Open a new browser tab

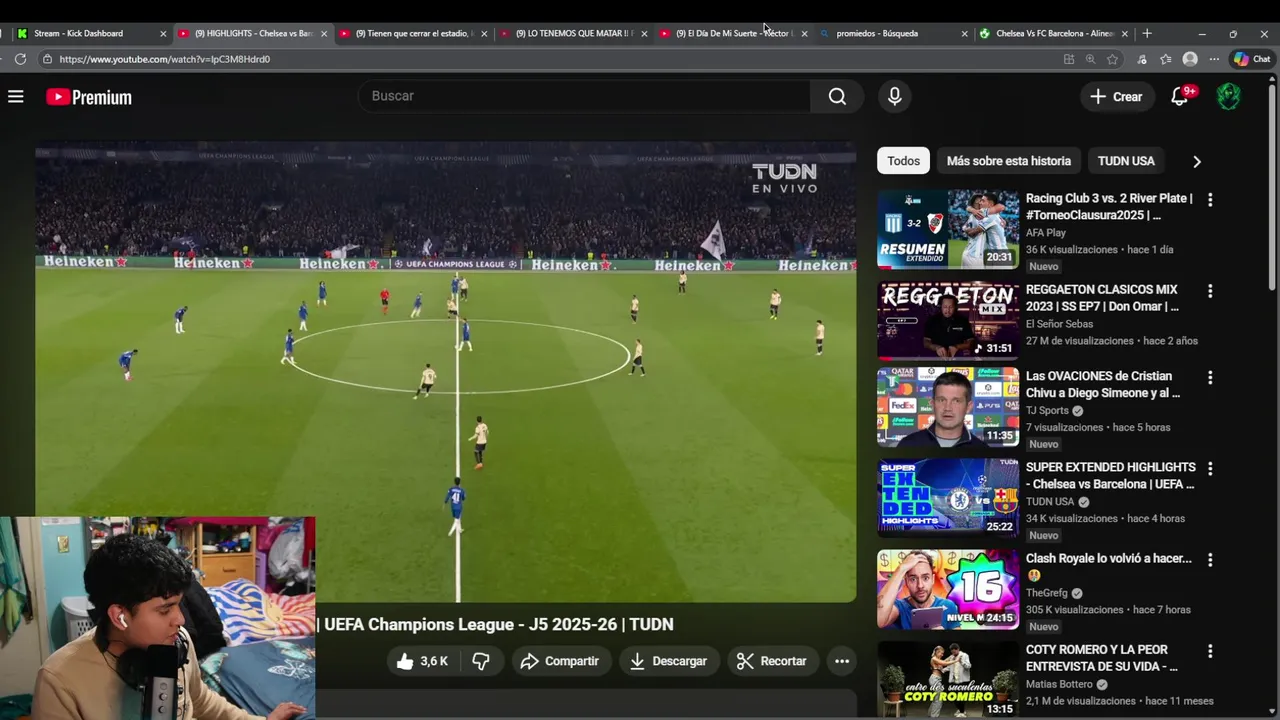click(1147, 33)
